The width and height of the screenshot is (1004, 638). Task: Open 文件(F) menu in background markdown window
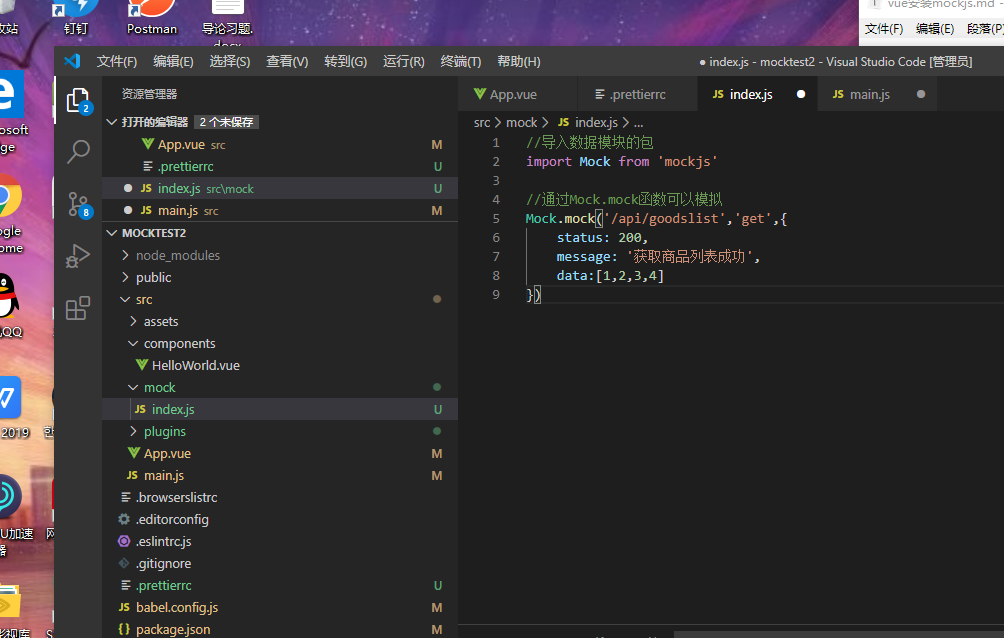[x=884, y=29]
